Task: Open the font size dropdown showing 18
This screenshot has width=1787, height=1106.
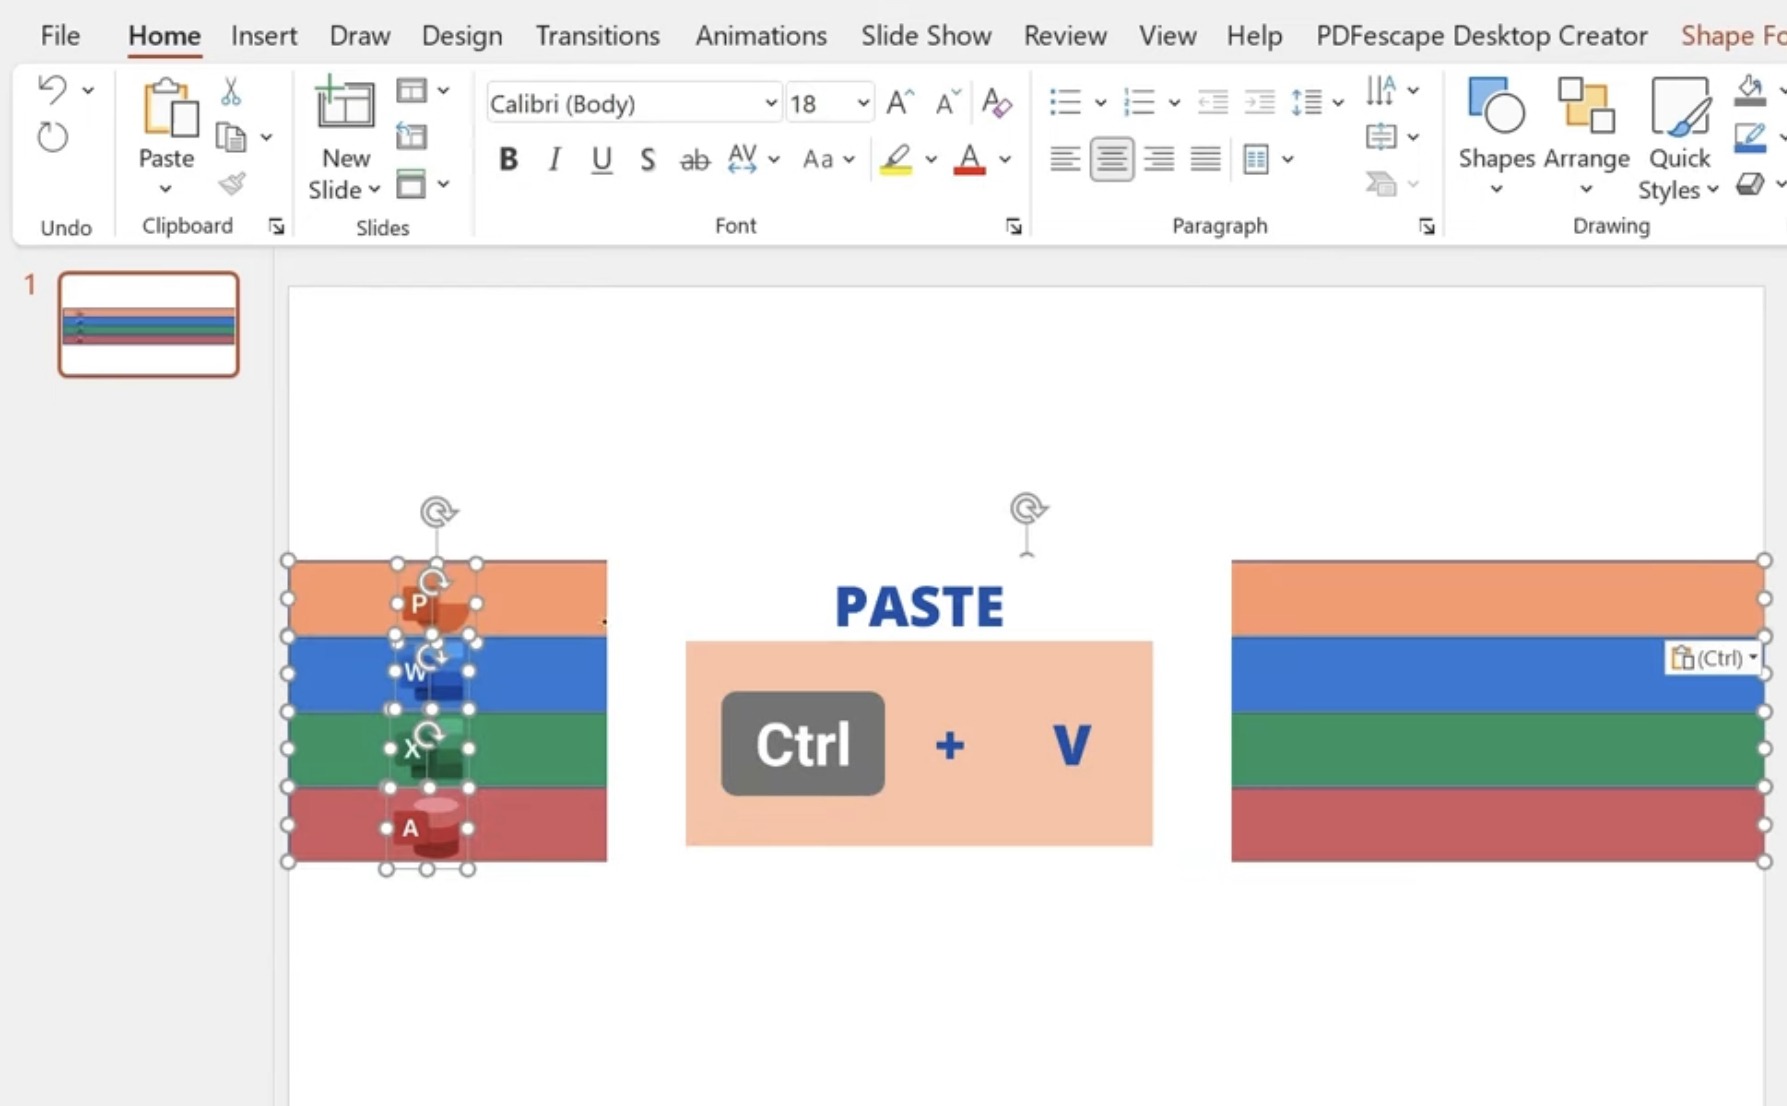Action: (862, 103)
